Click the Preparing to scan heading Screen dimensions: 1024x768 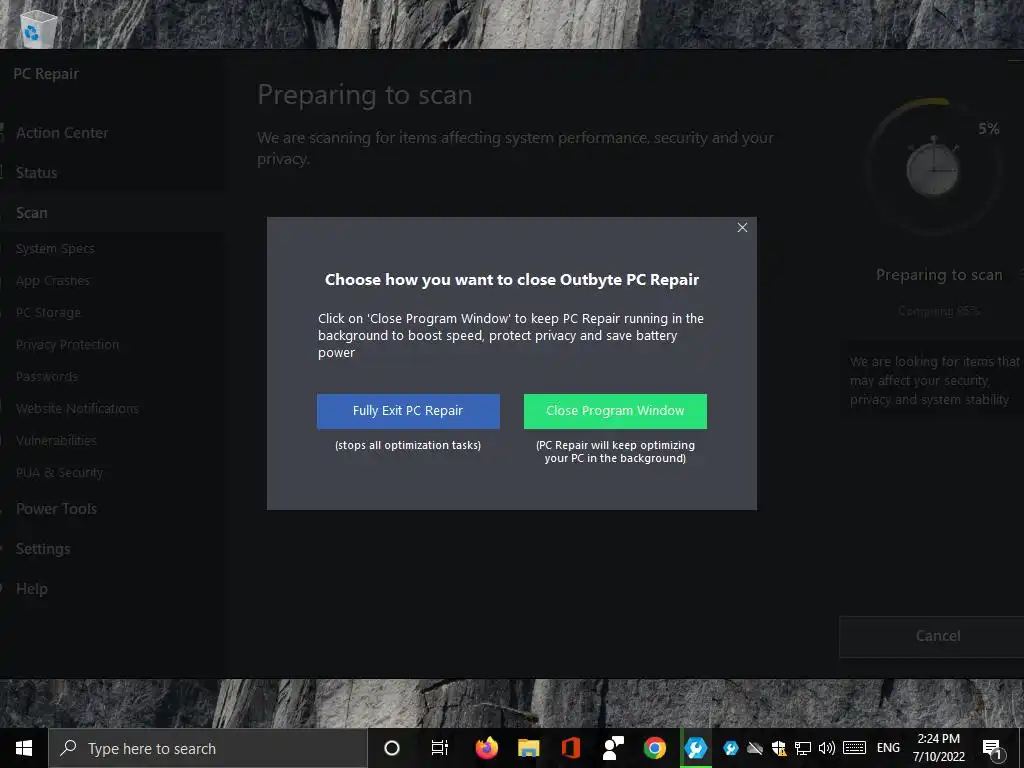tap(364, 95)
